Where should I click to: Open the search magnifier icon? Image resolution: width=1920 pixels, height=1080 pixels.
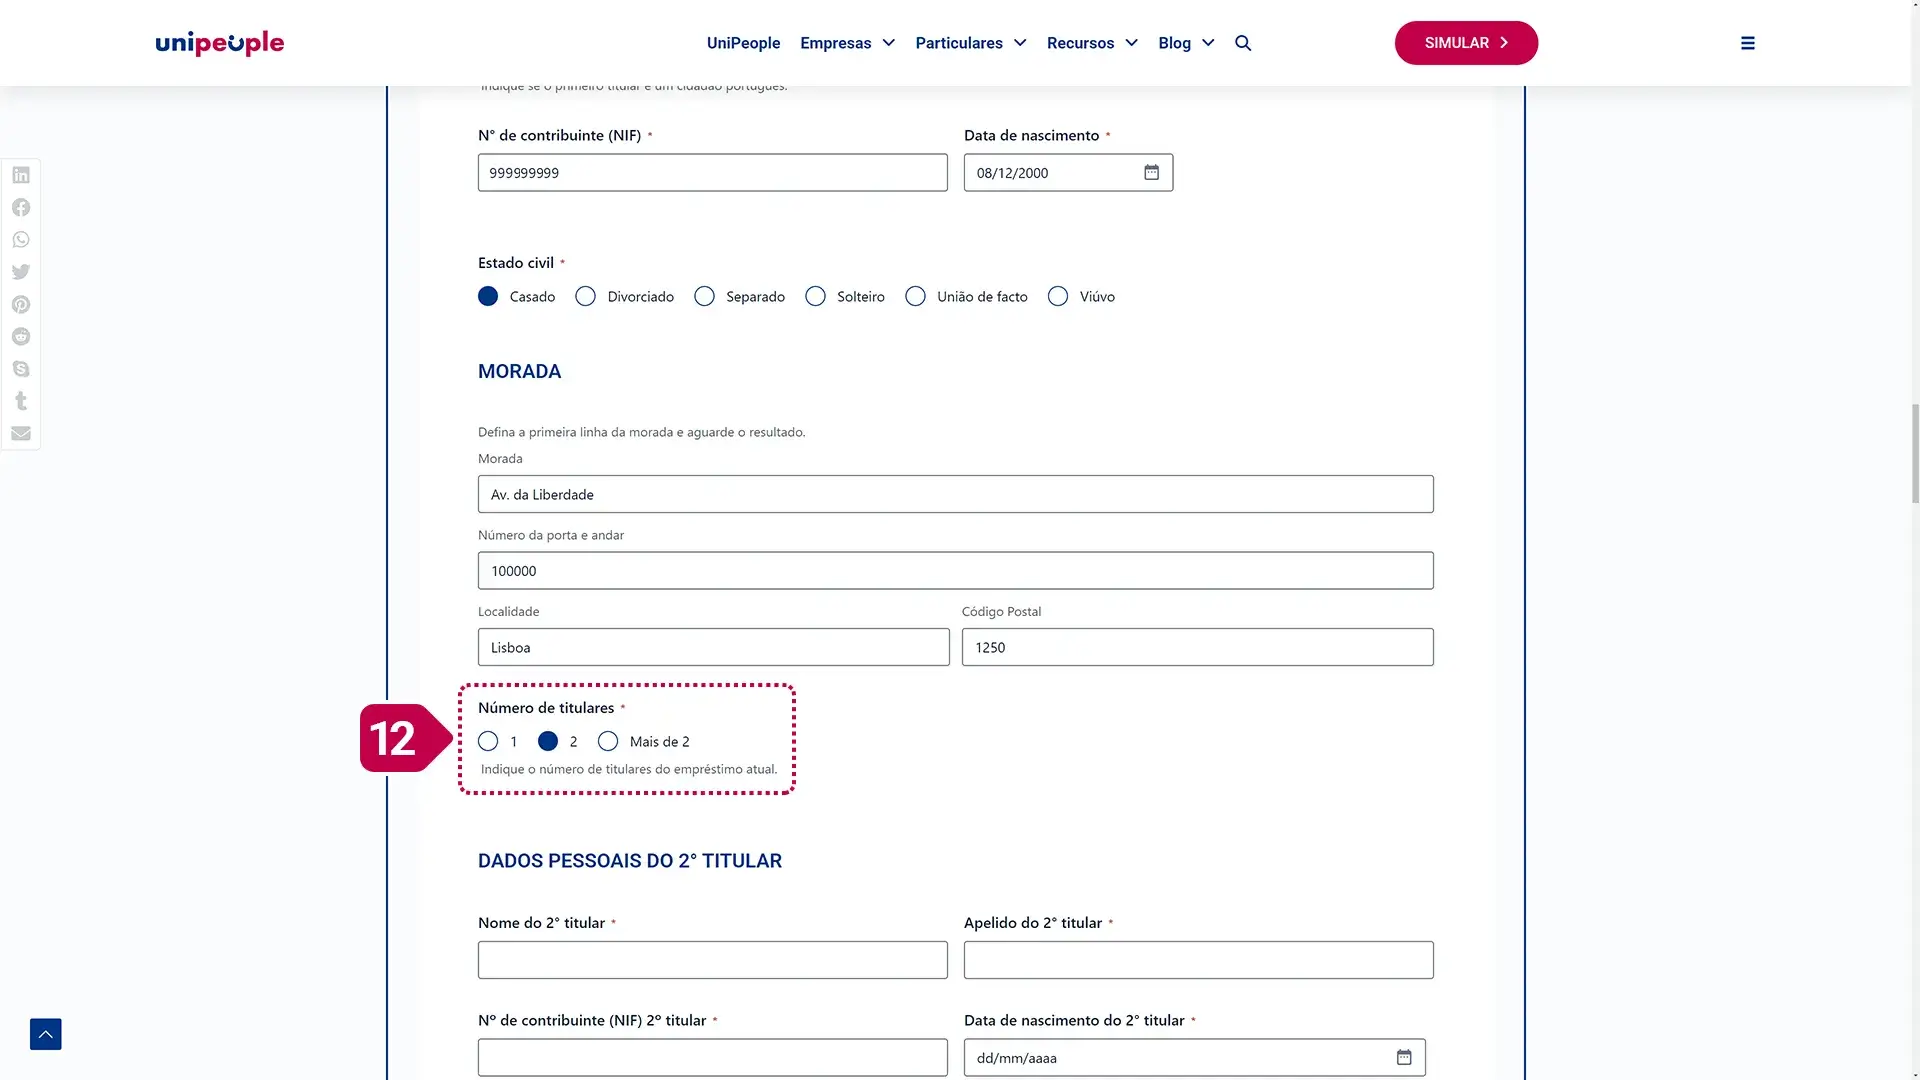(1243, 43)
